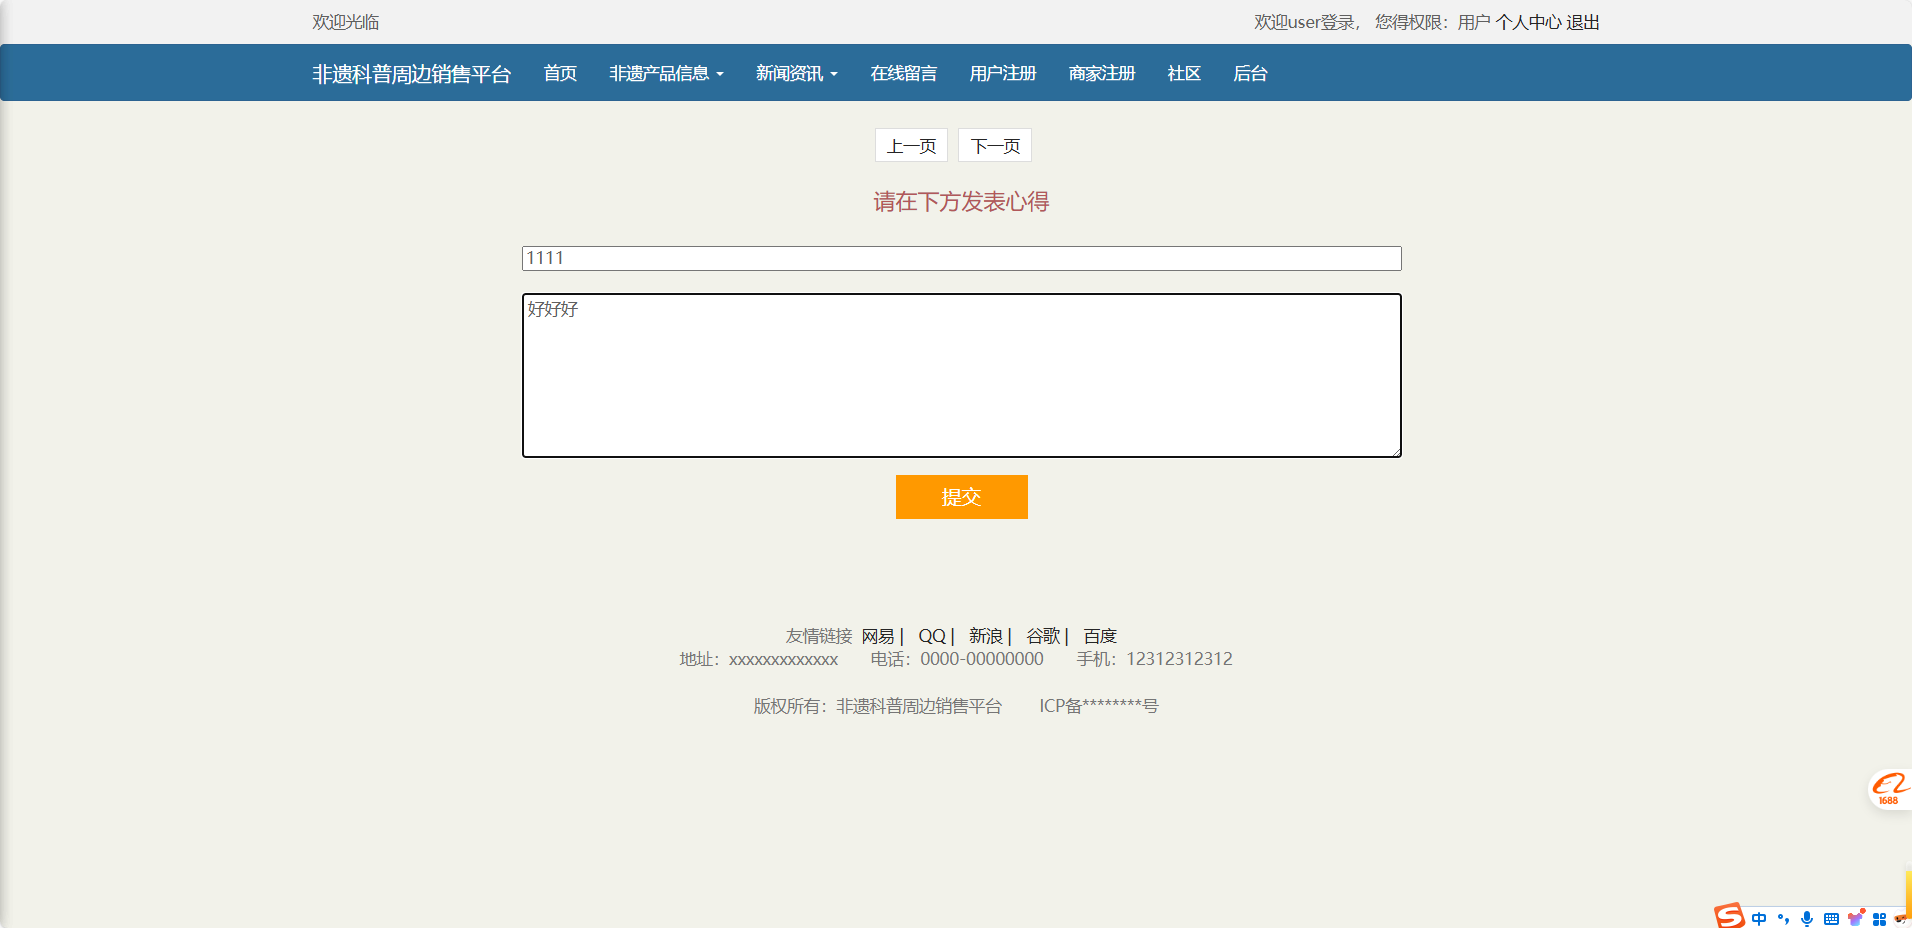Open the 后台 admin section
The height and width of the screenshot is (928, 1912).
[x=1250, y=73]
